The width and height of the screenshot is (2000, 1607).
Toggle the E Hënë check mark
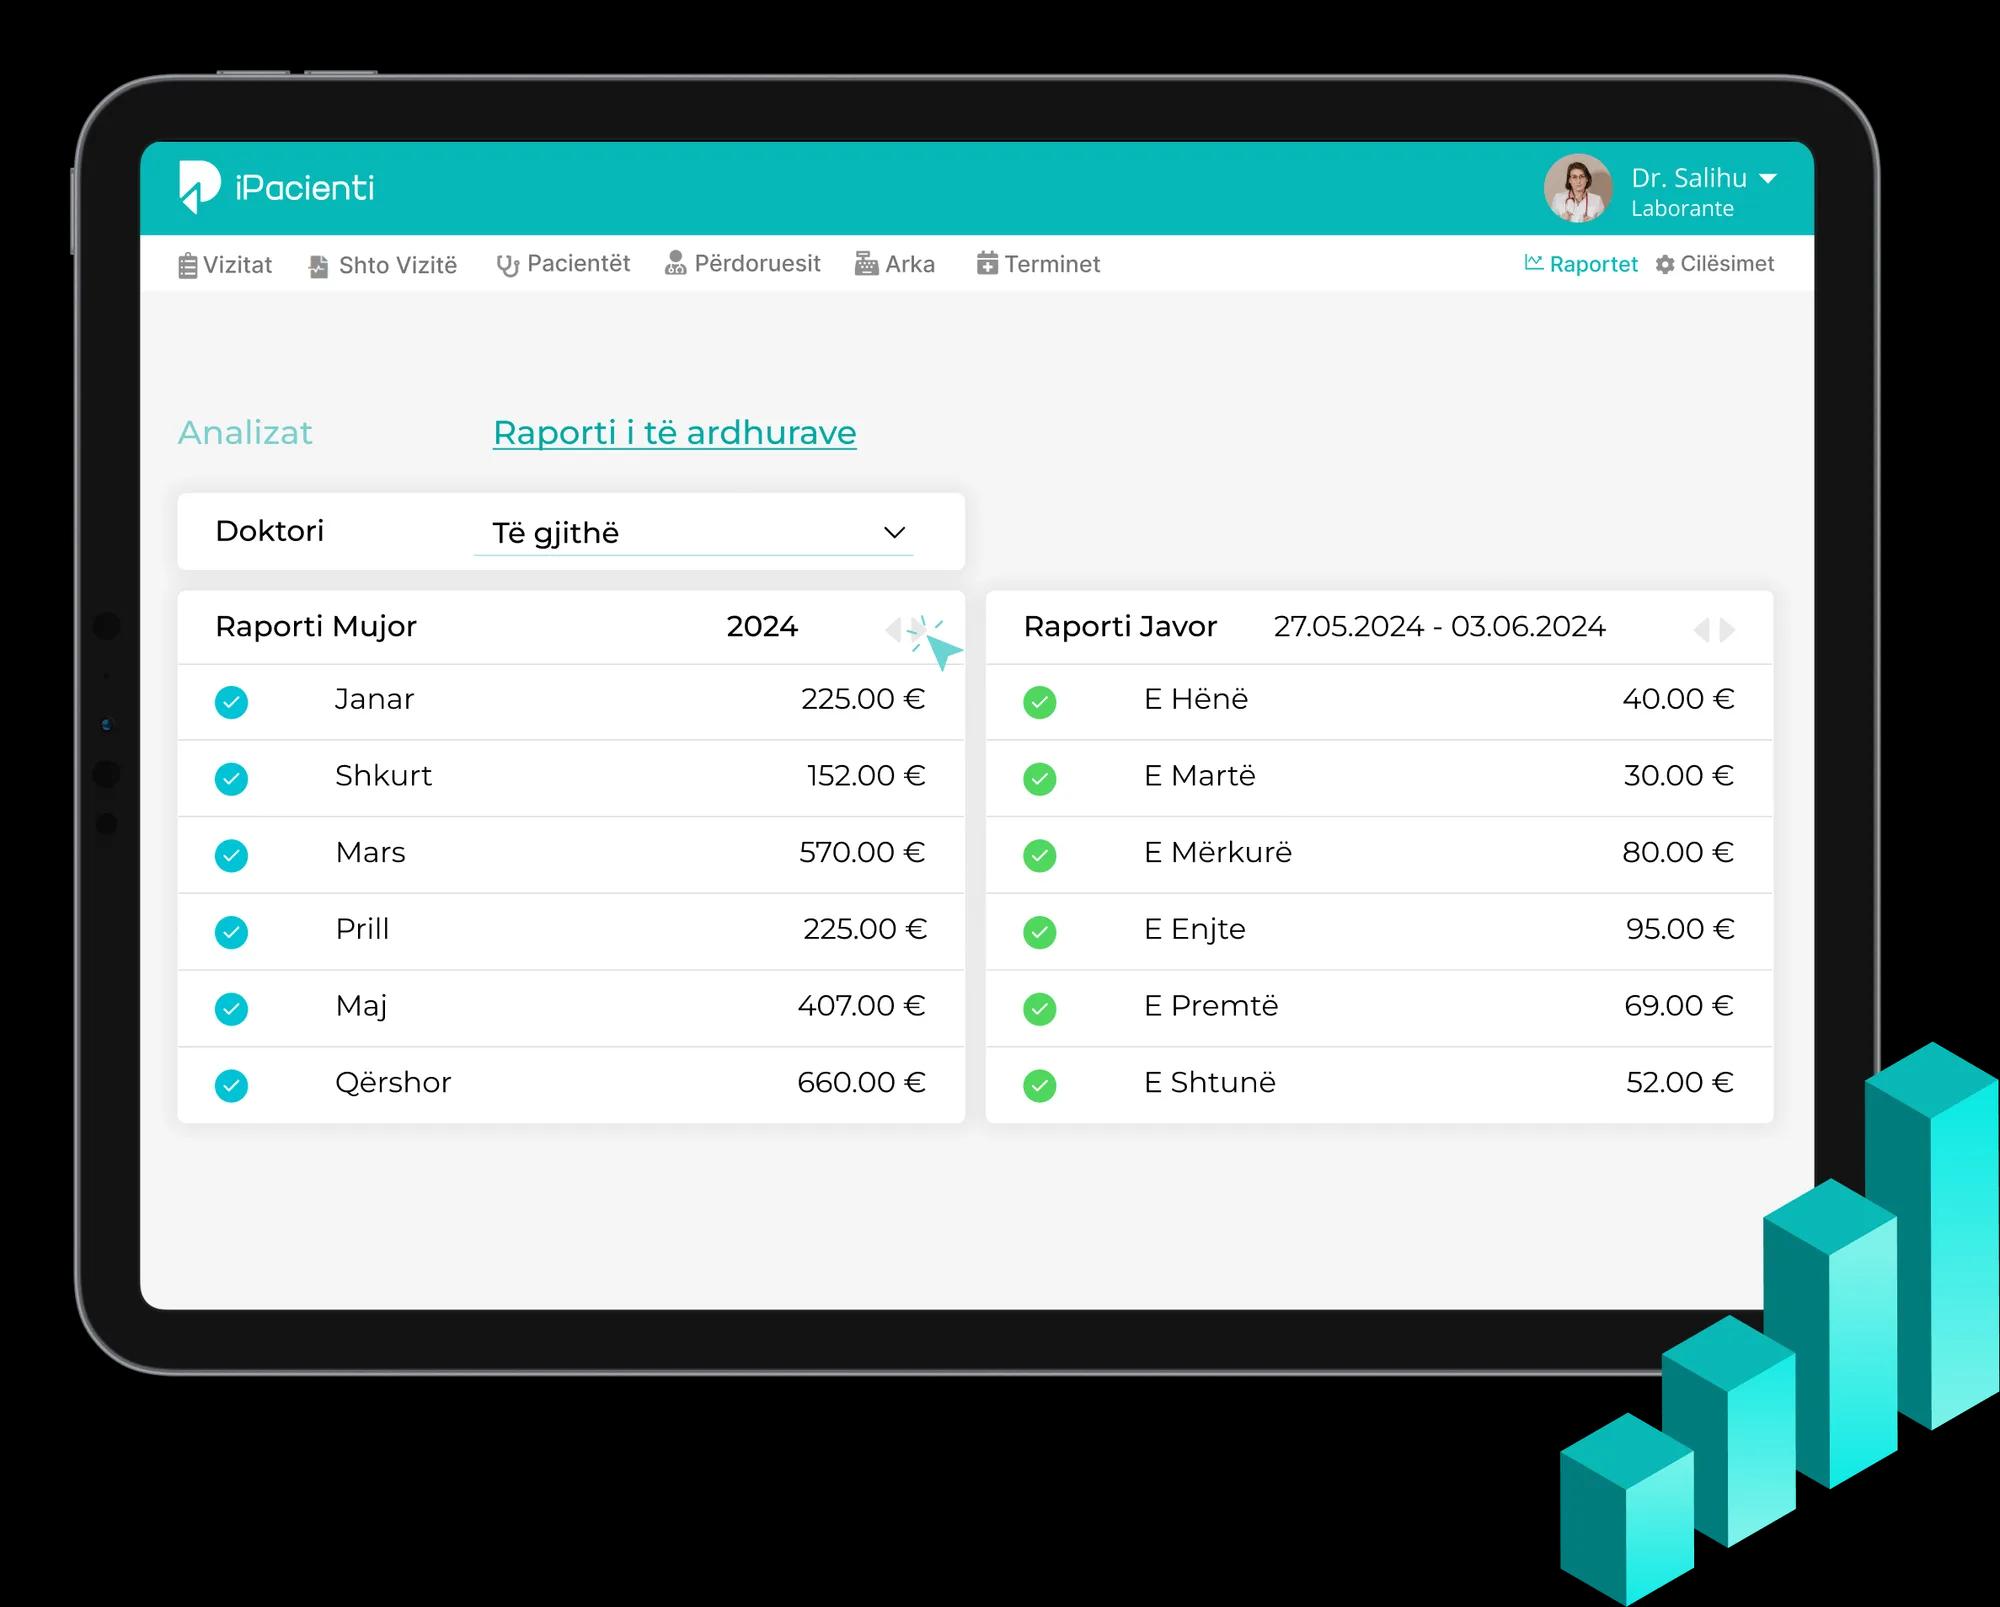pyautogui.click(x=1040, y=702)
